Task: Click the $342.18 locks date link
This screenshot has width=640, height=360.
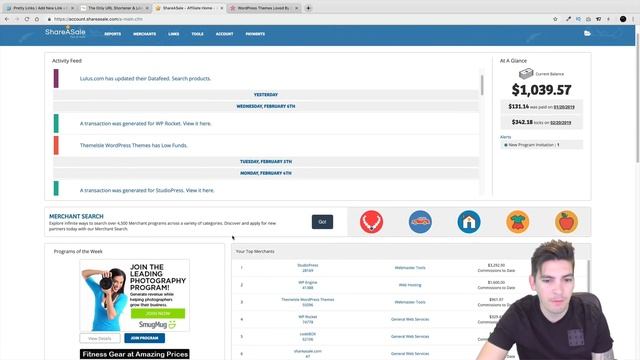Action: coord(560,122)
